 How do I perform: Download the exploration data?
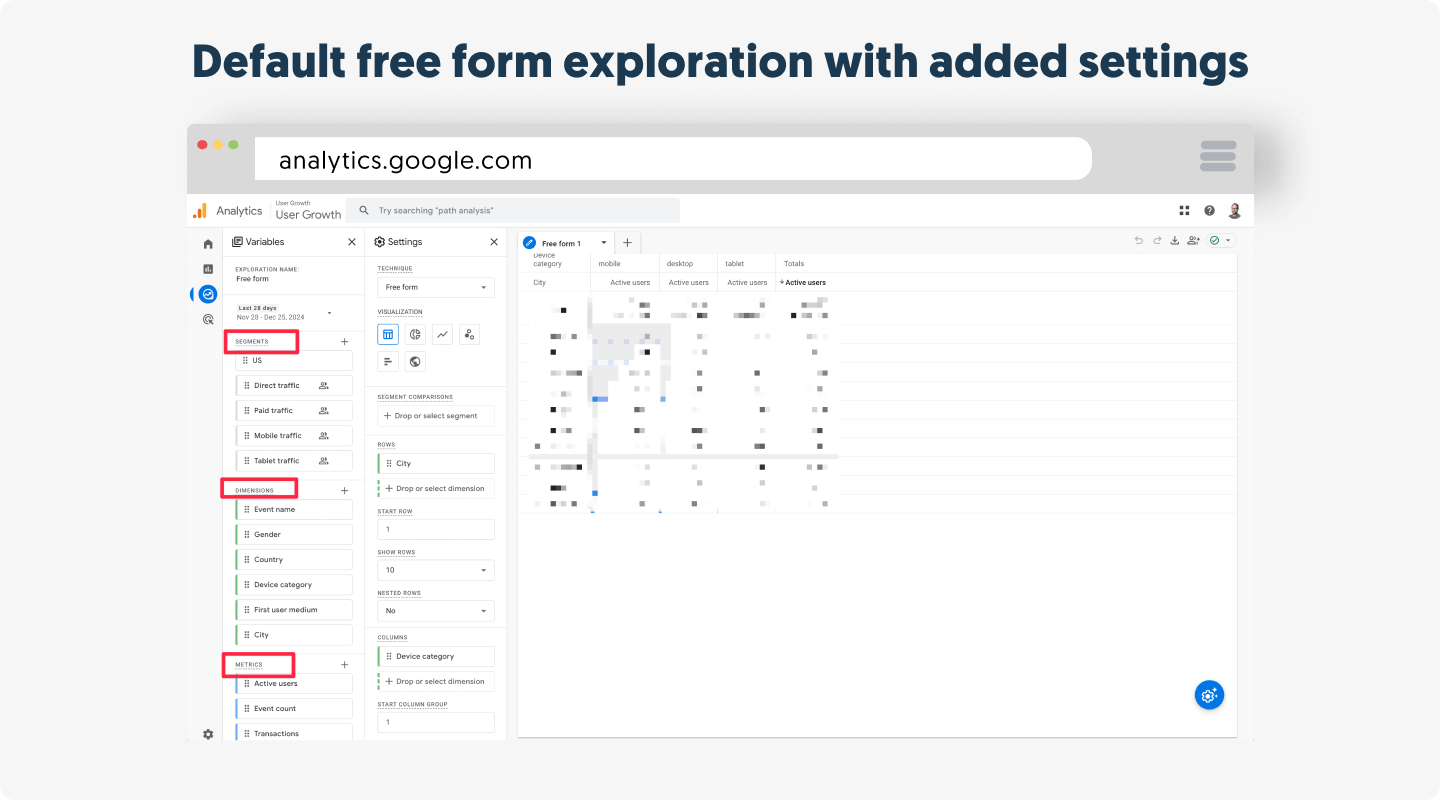(1175, 241)
